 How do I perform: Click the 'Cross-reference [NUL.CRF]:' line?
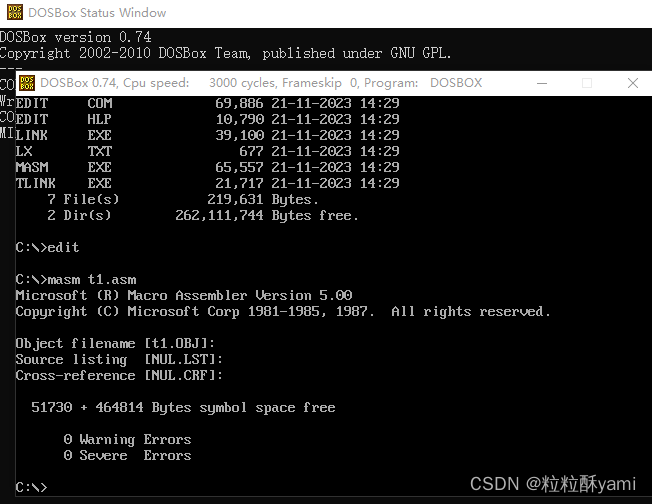(119, 376)
